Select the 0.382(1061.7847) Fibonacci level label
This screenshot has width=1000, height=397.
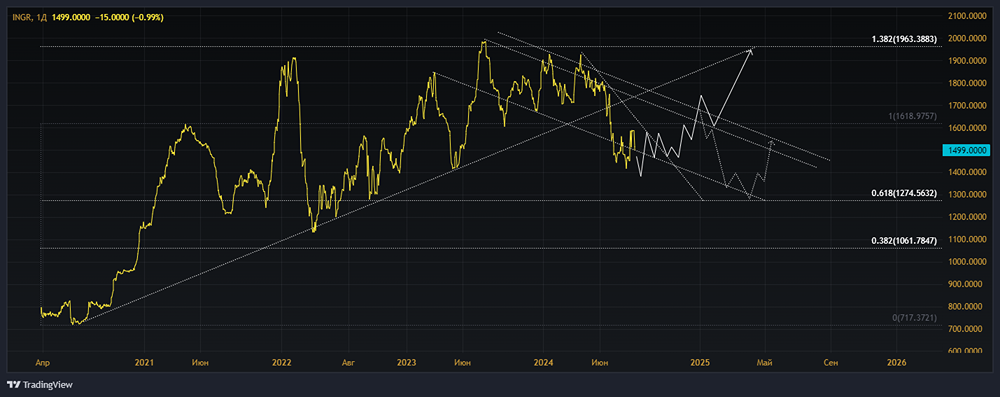pyautogui.click(x=904, y=241)
